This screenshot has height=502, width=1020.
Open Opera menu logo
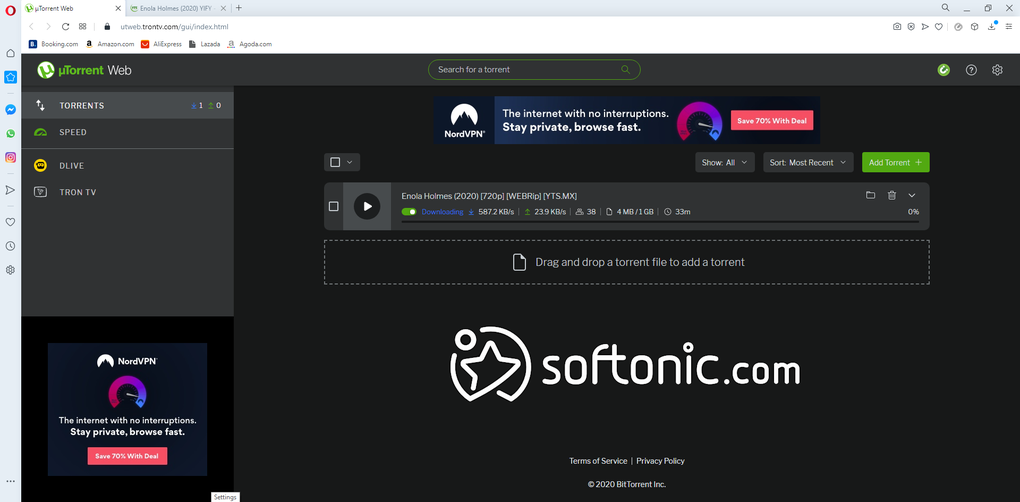(10, 9)
